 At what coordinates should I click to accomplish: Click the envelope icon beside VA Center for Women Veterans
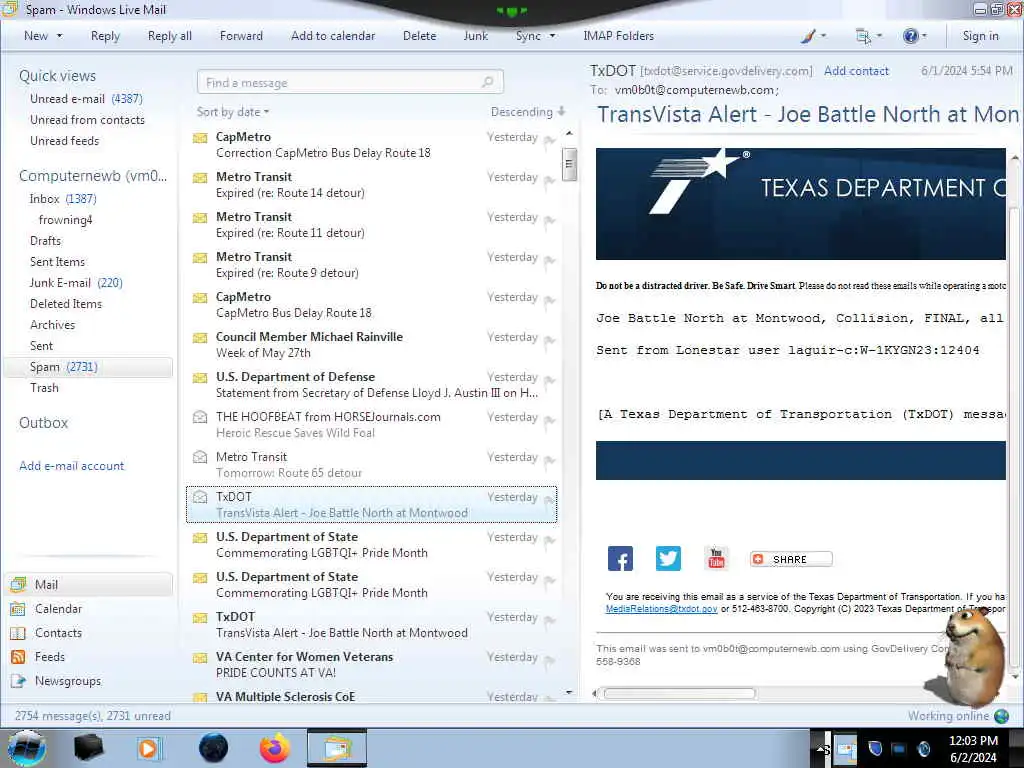pyautogui.click(x=200, y=658)
